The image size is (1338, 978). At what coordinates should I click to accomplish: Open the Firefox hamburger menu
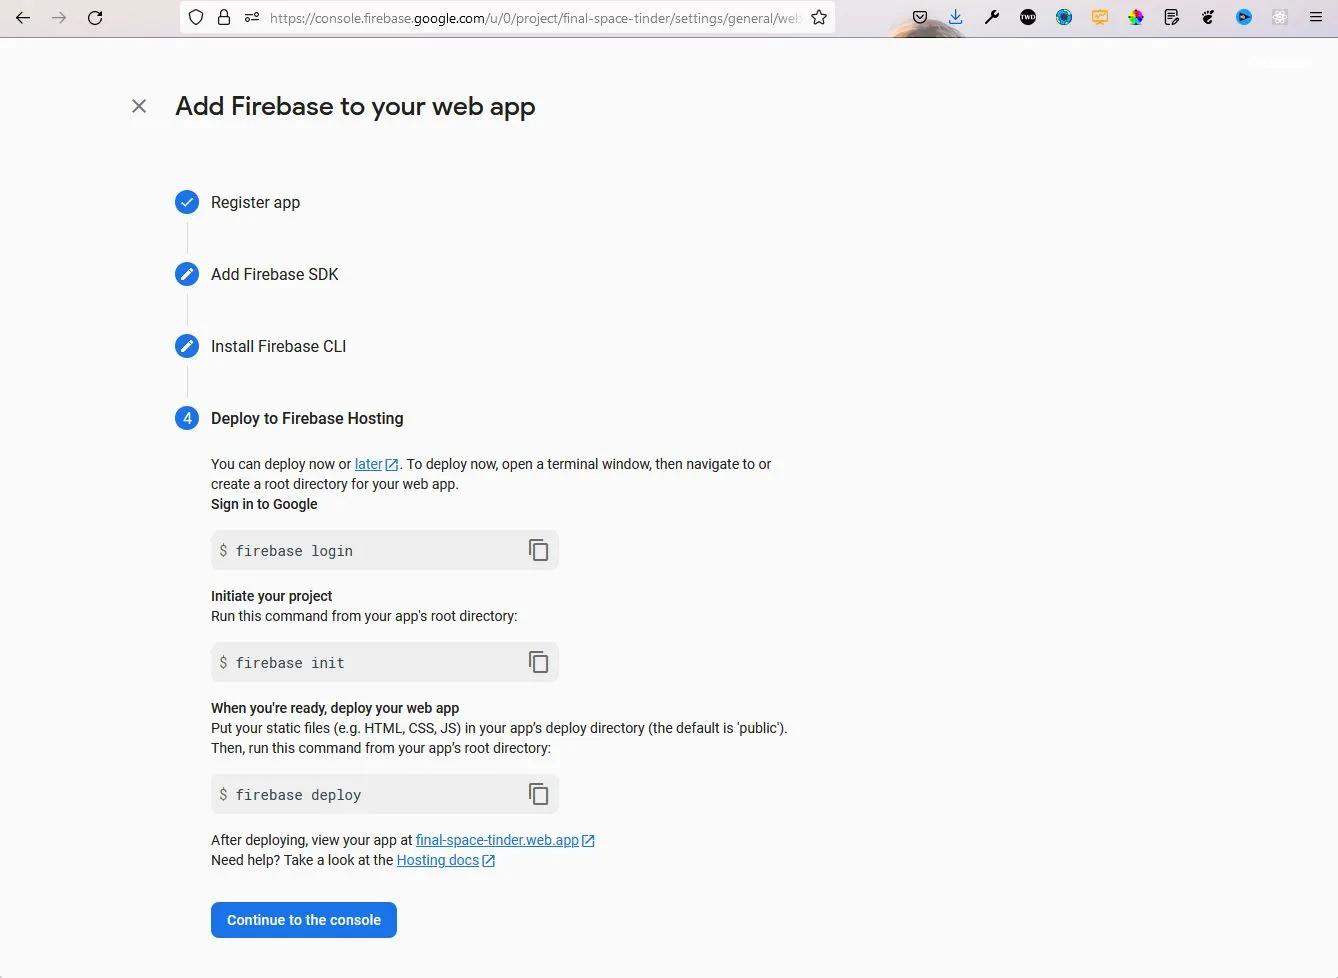[x=1316, y=17]
